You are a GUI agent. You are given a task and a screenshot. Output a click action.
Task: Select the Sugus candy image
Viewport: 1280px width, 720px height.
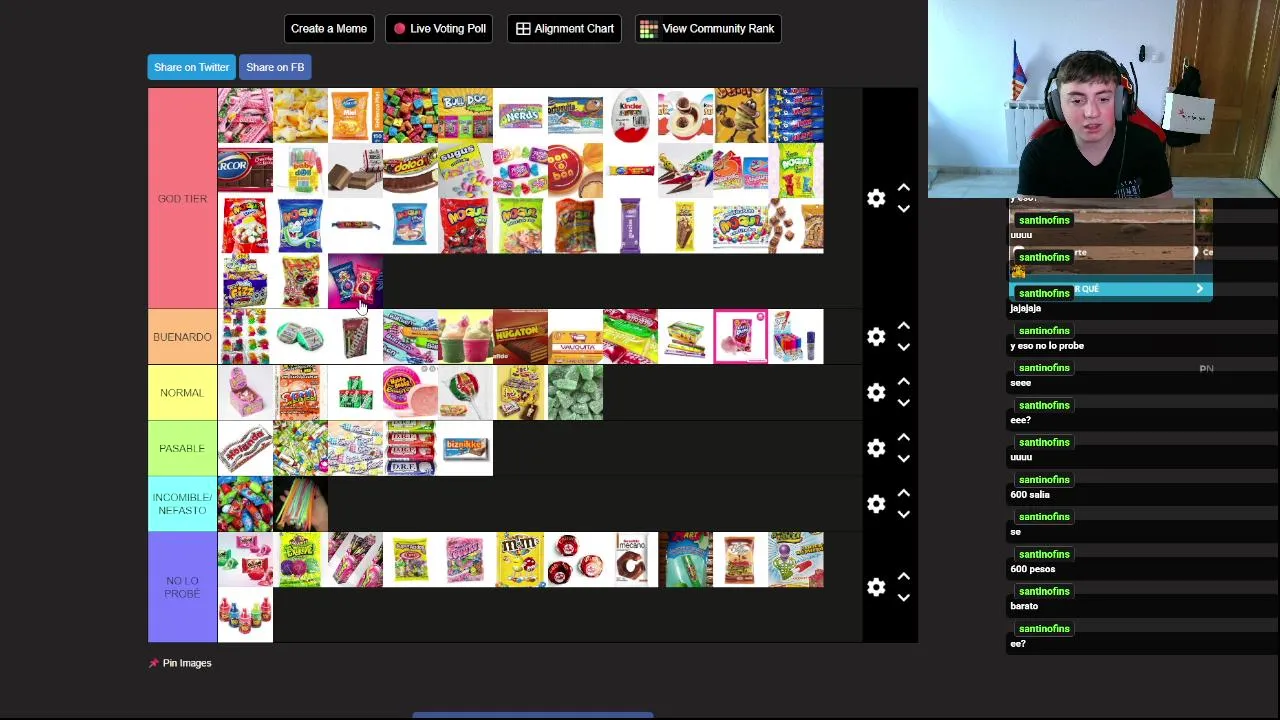[465, 170]
